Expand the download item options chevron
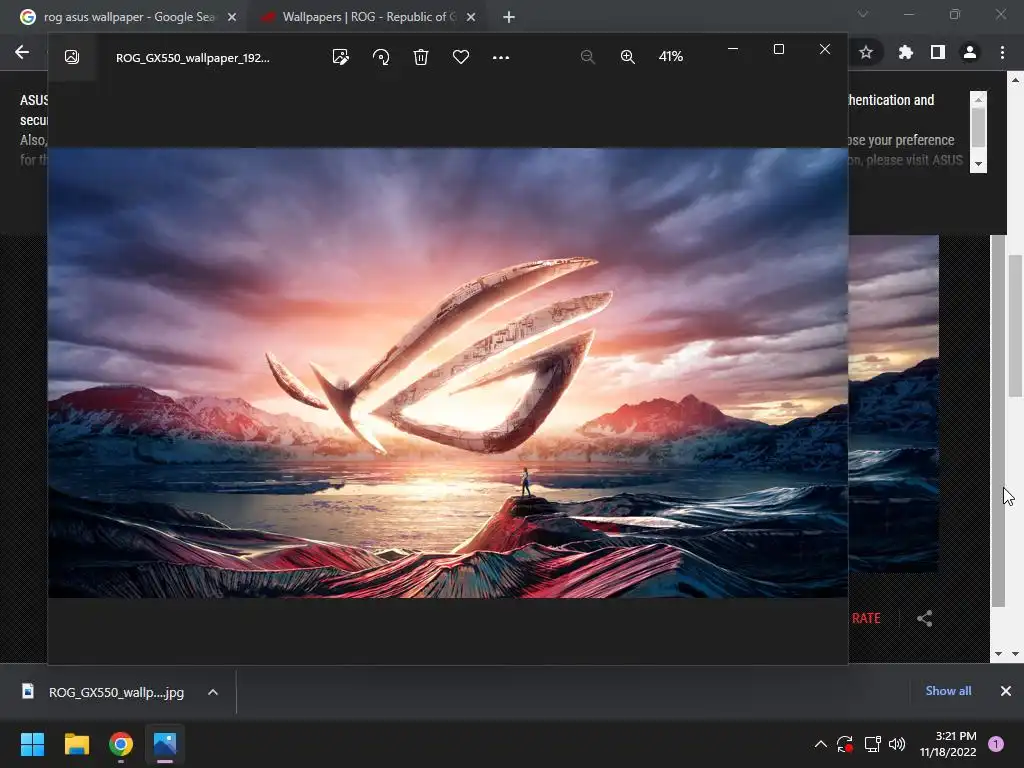Image resolution: width=1024 pixels, height=768 pixels. [x=213, y=692]
